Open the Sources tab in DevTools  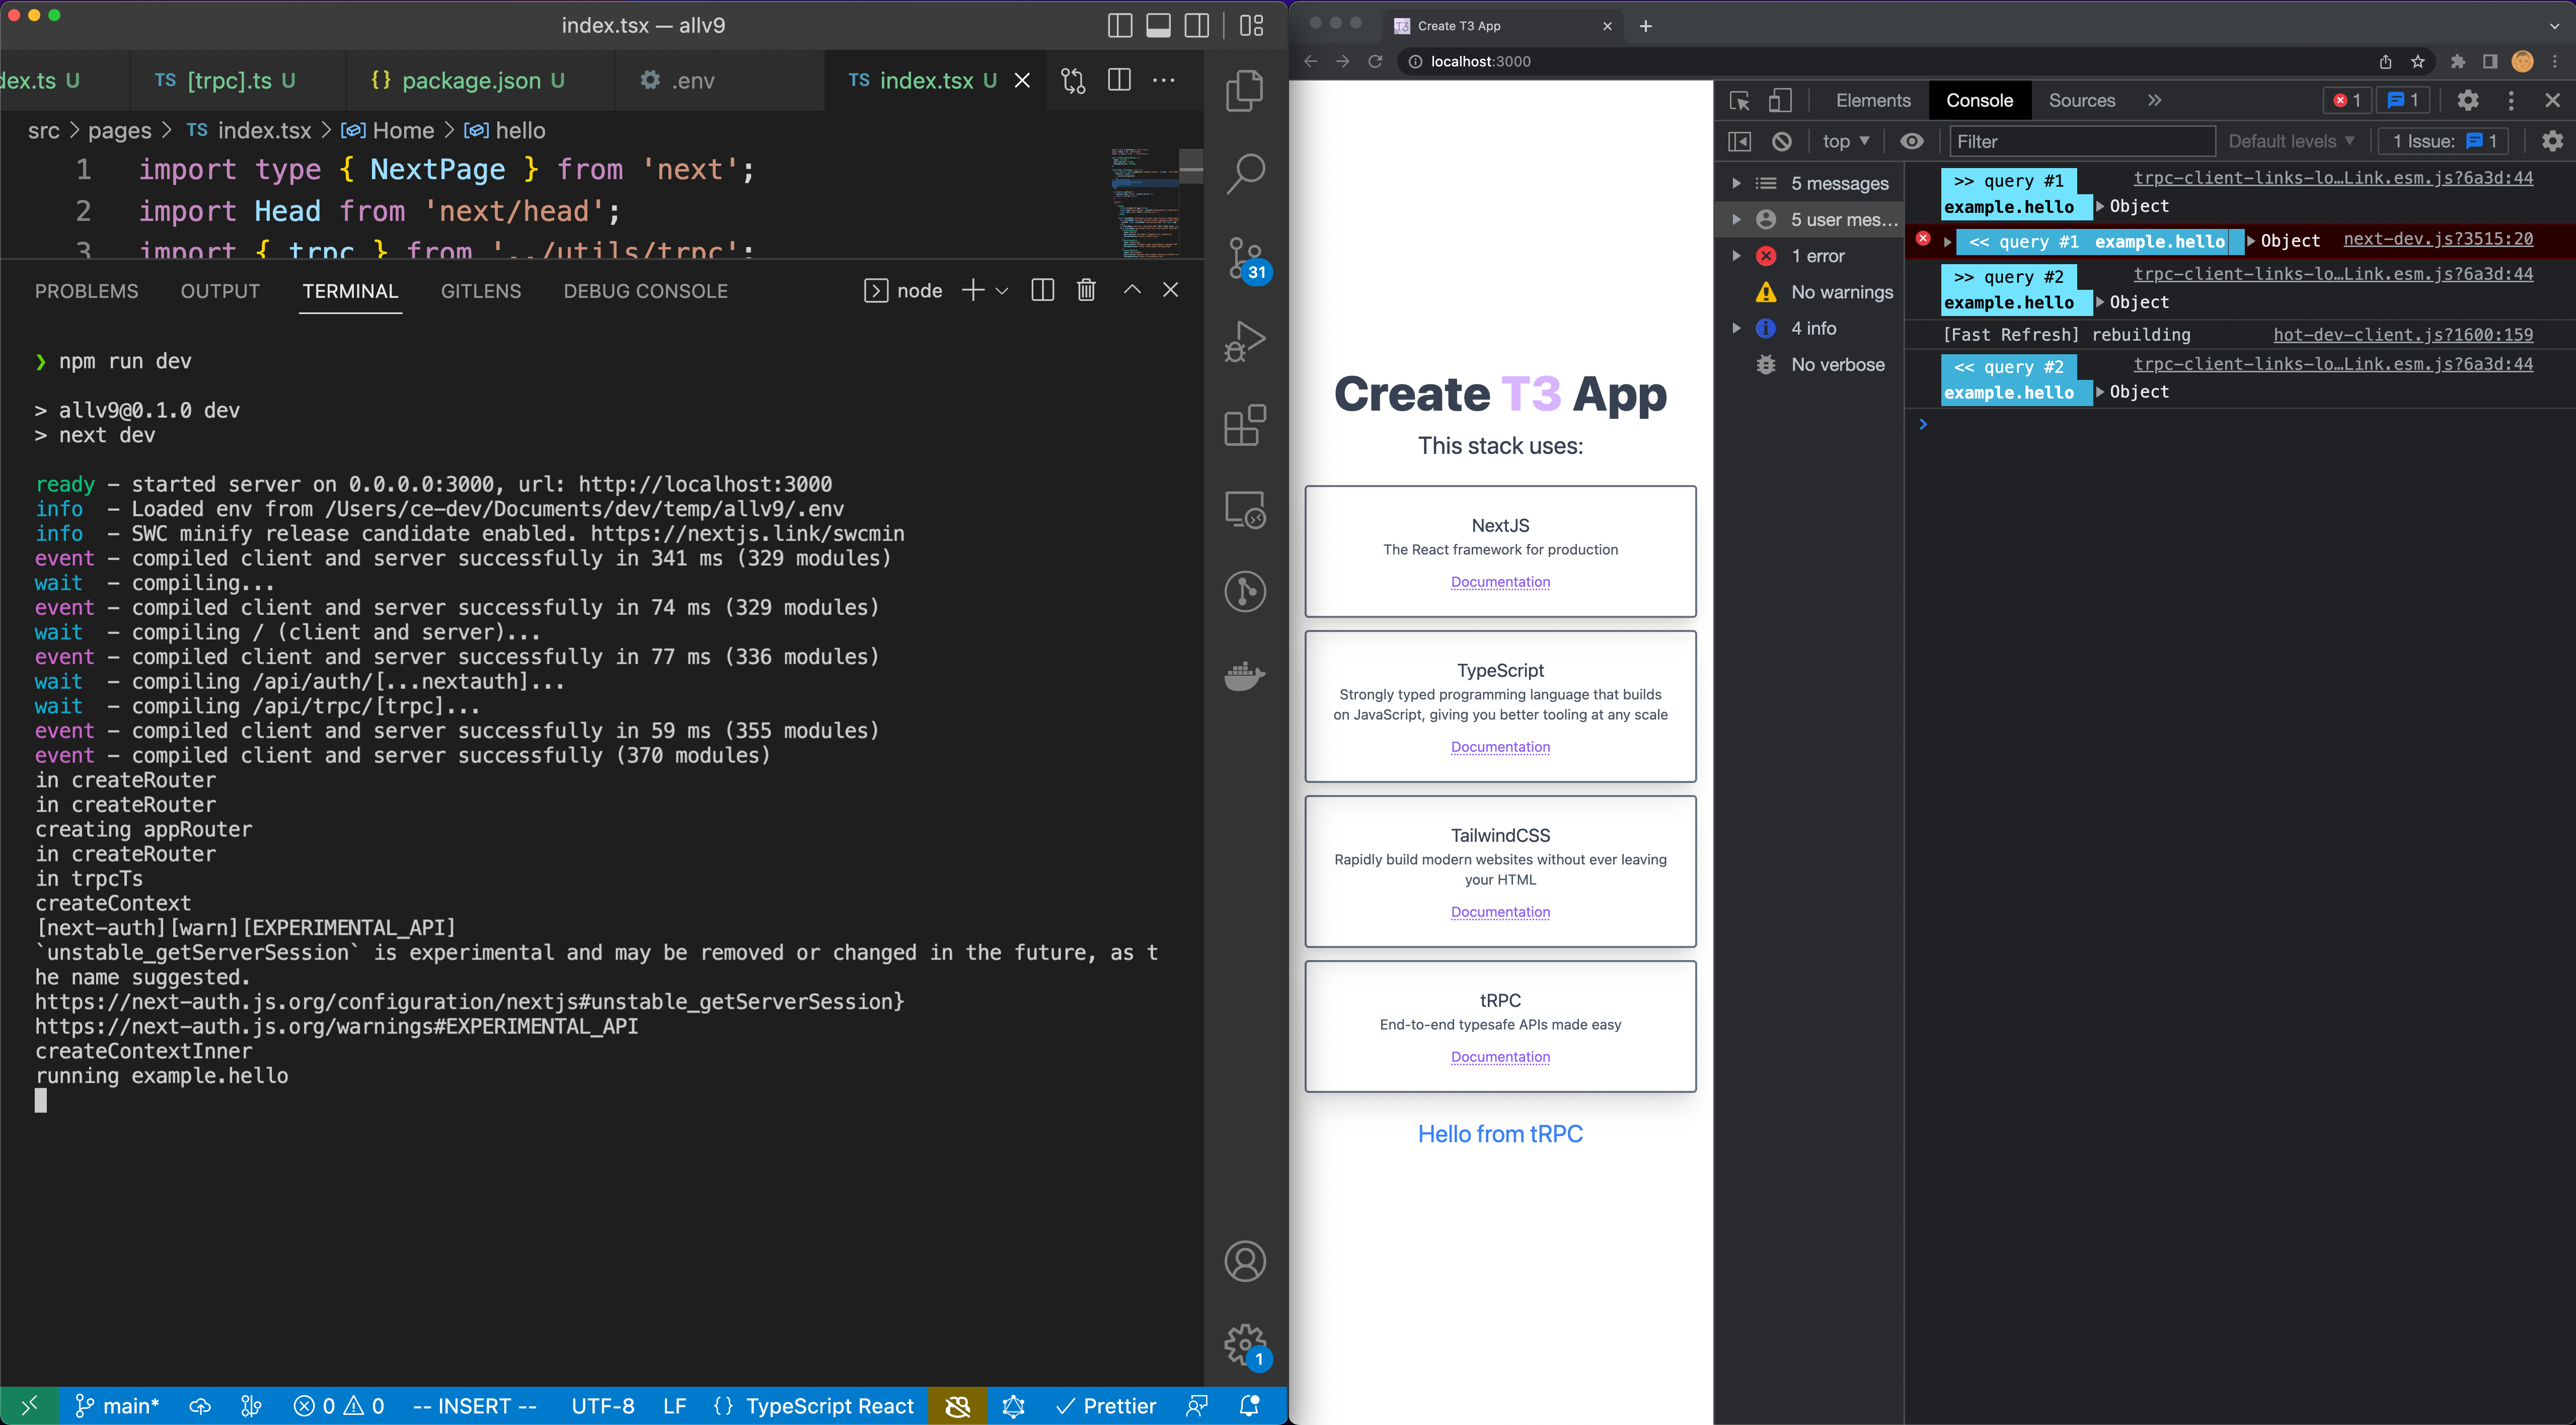tap(2081, 101)
